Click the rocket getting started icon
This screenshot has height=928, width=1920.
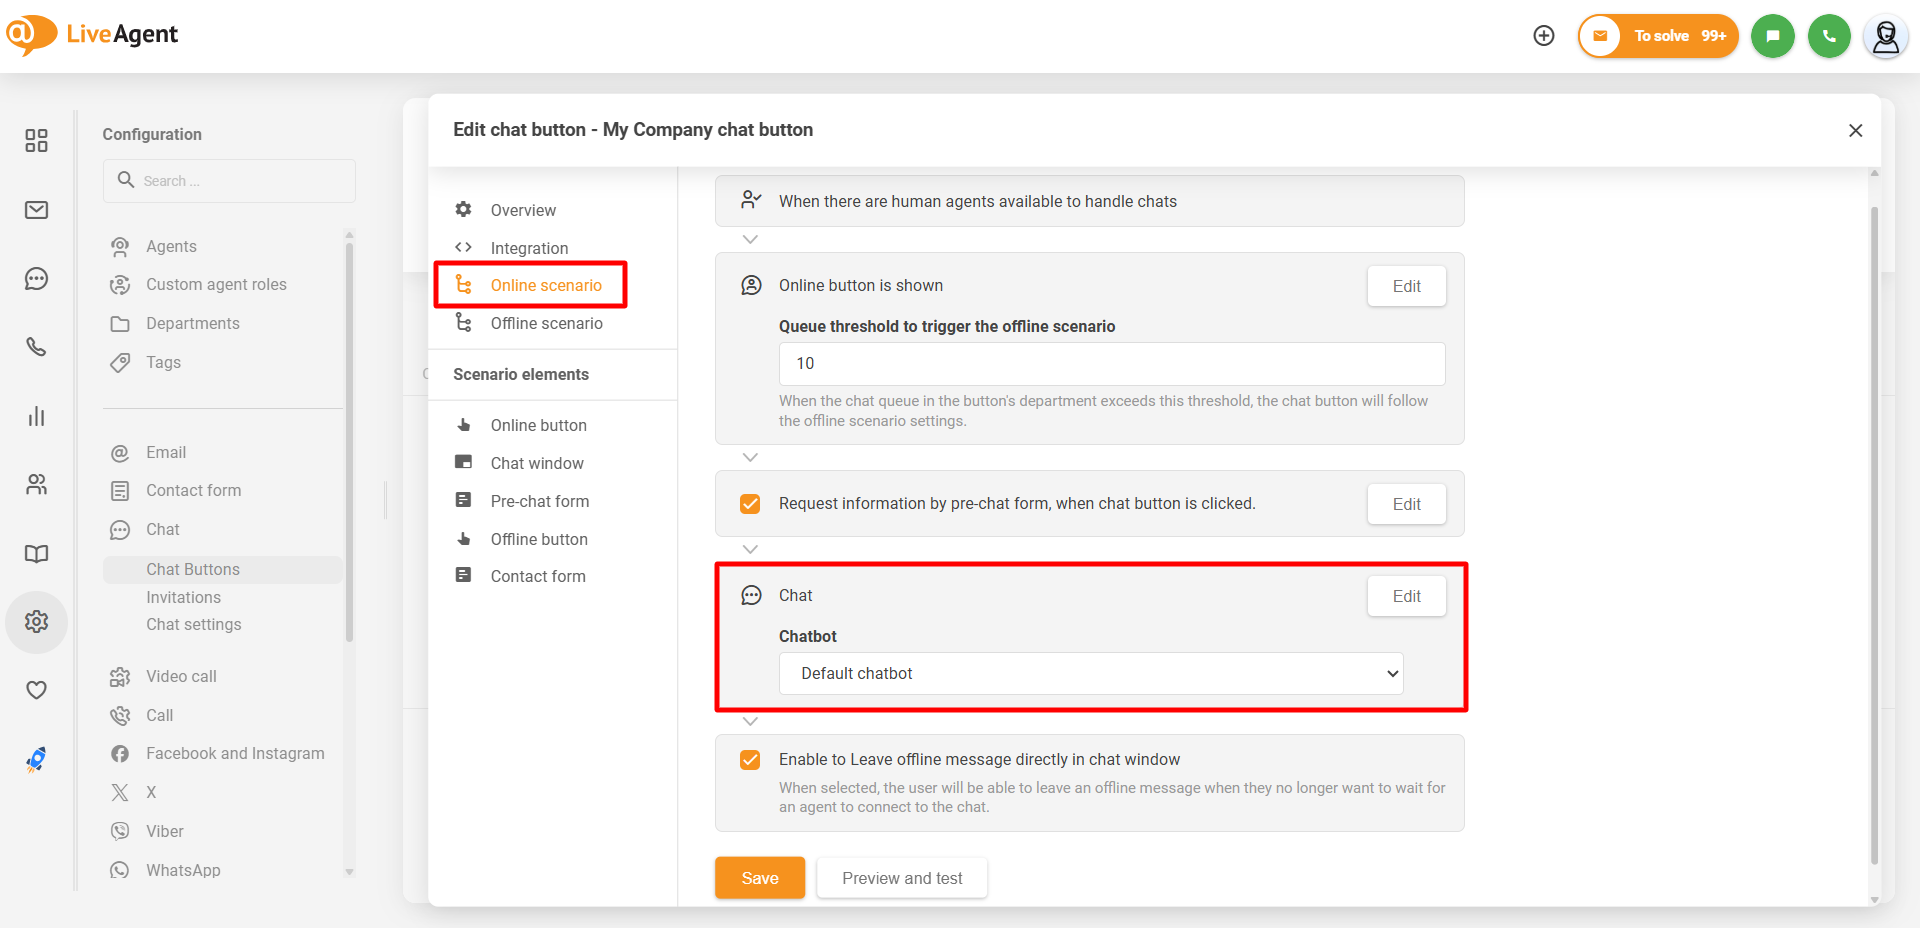(37, 760)
